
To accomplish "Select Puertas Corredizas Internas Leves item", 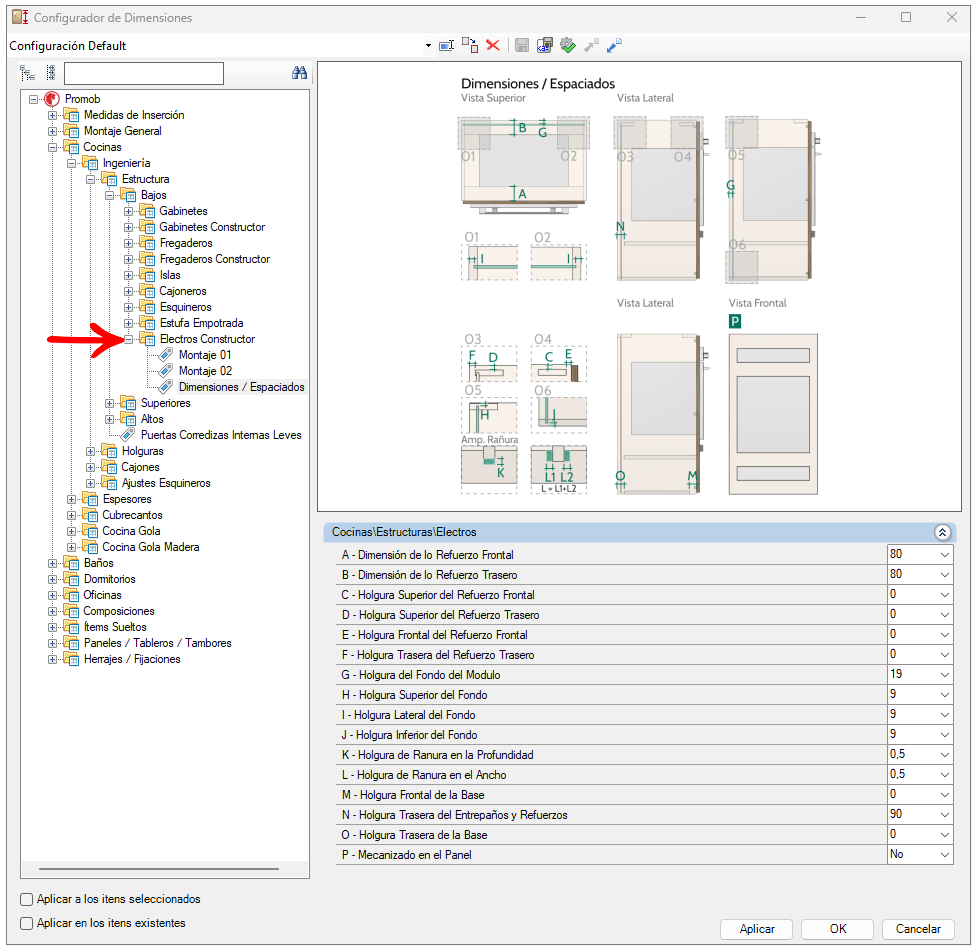I will click(221, 435).
